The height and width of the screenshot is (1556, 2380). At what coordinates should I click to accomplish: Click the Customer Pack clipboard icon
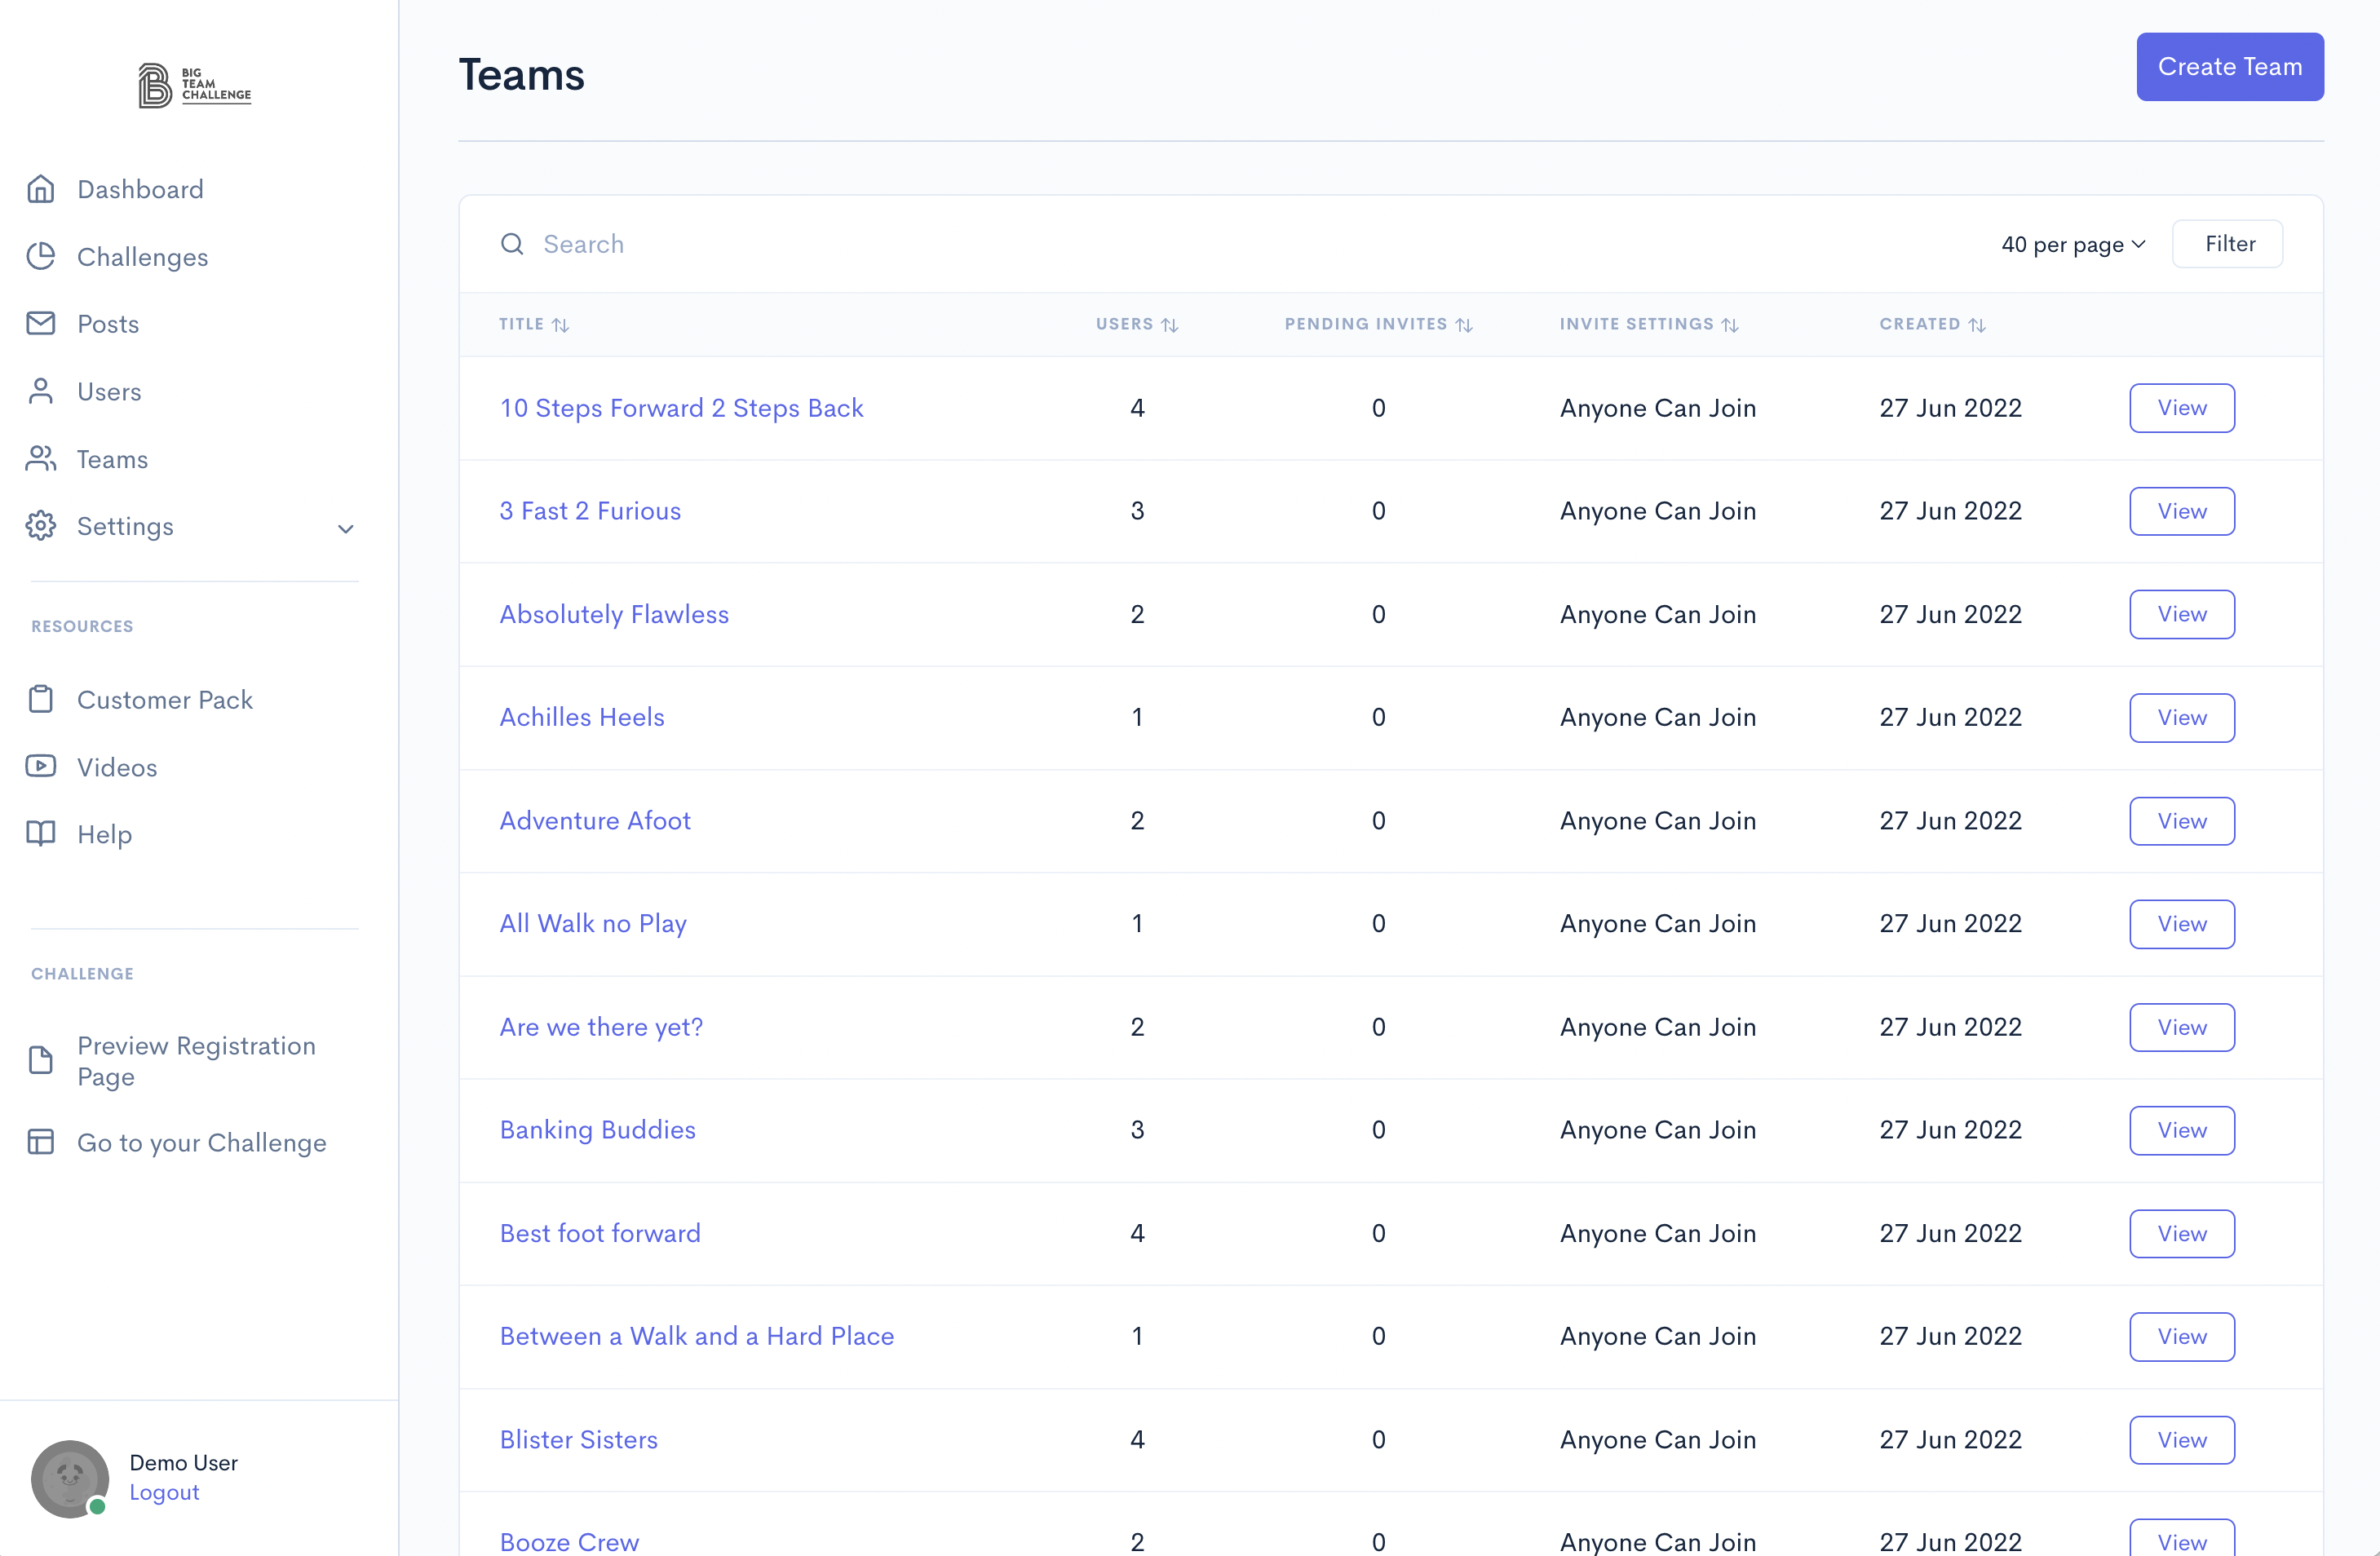click(x=41, y=699)
